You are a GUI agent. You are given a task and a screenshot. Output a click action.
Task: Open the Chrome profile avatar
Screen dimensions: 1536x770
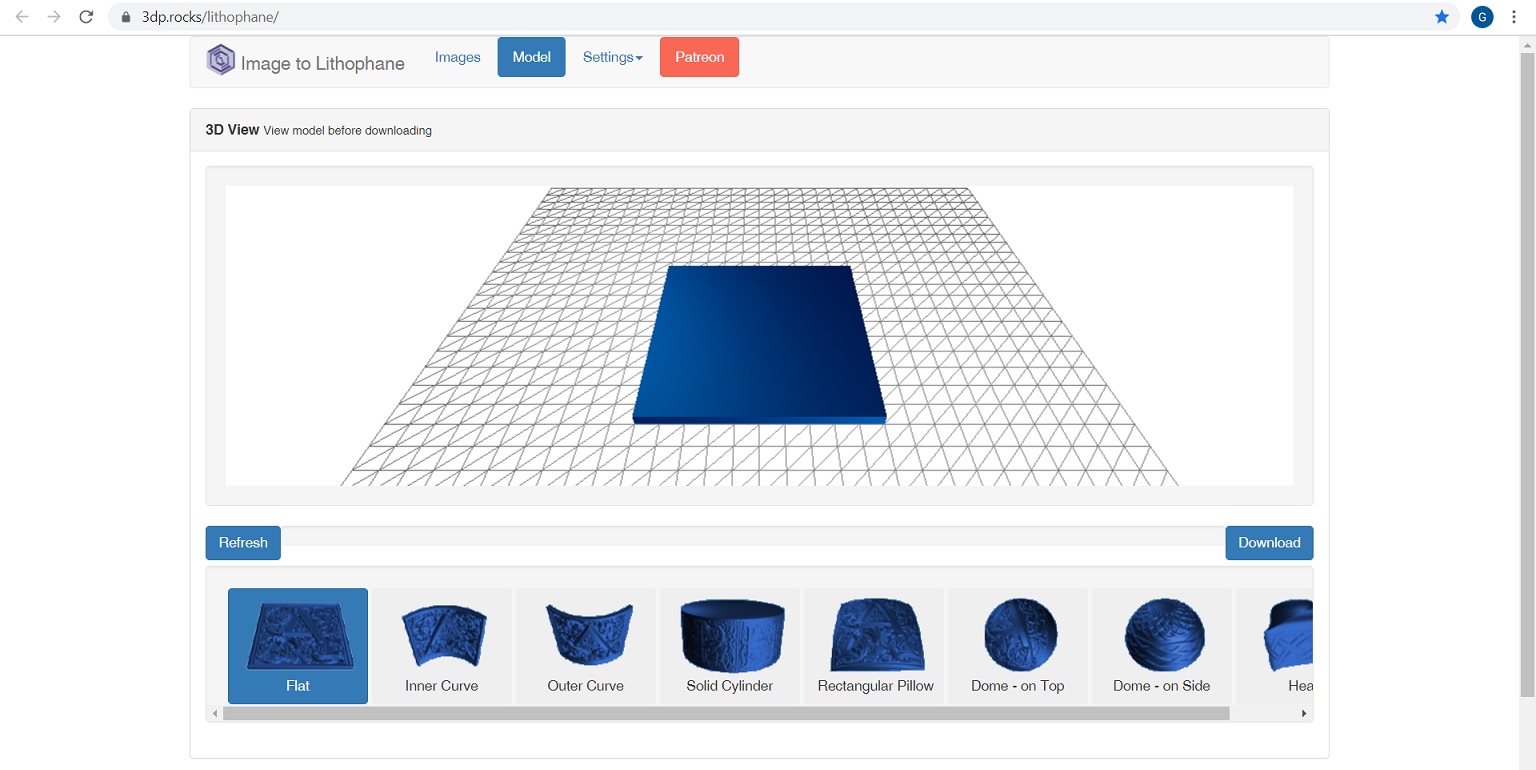(1482, 17)
